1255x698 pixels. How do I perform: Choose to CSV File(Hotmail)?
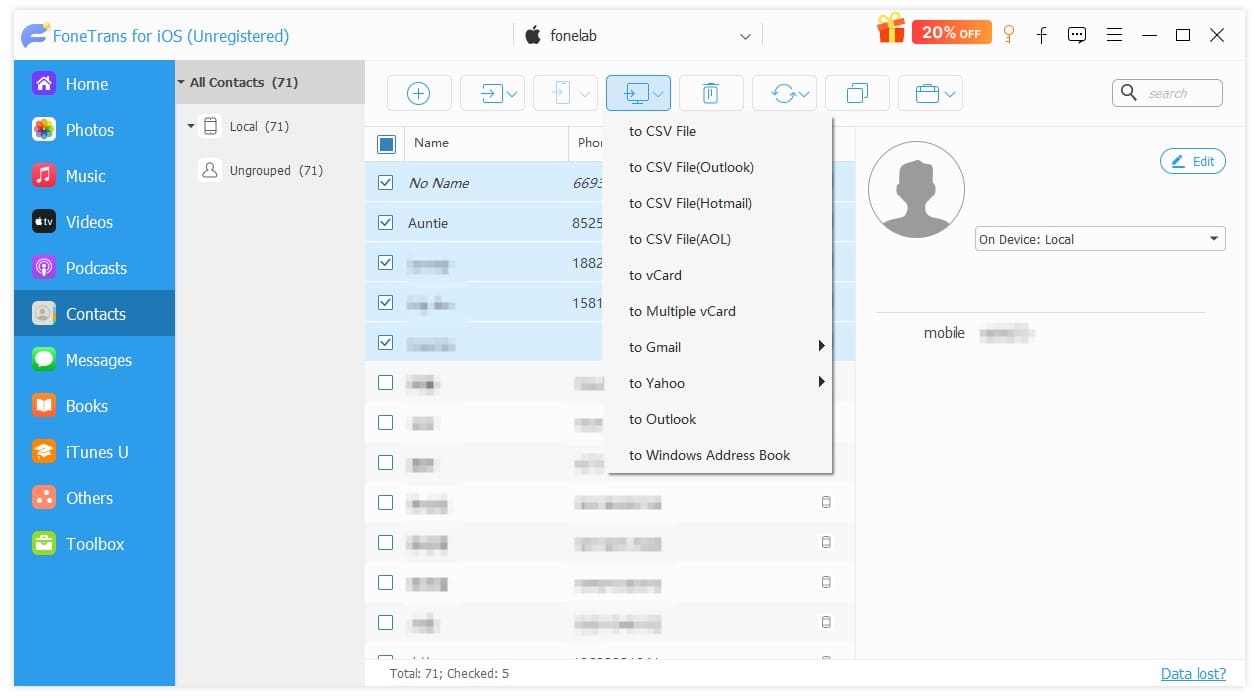click(719, 203)
